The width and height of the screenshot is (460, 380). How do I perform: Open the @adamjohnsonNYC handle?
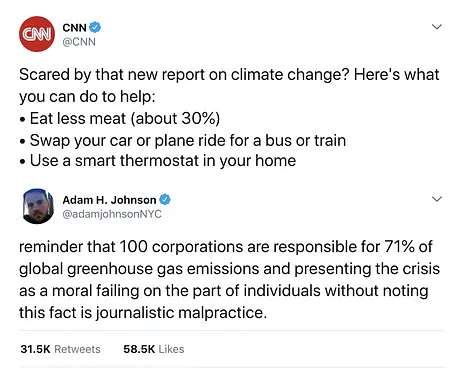112,214
